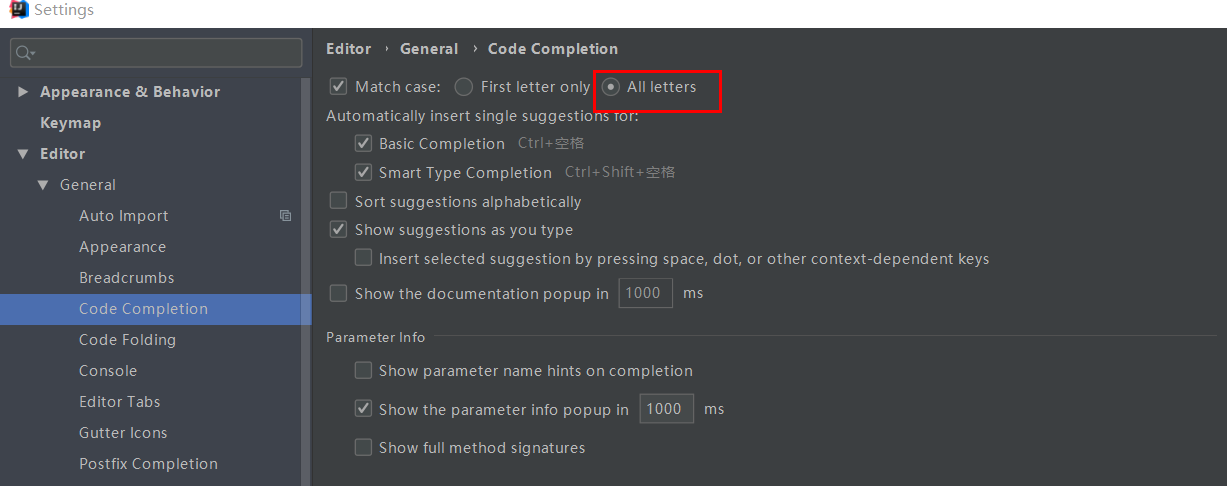The height and width of the screenshot is (486, 1227).
Task: Click the copy icon next to Auto Import
Action: [286, 215]
